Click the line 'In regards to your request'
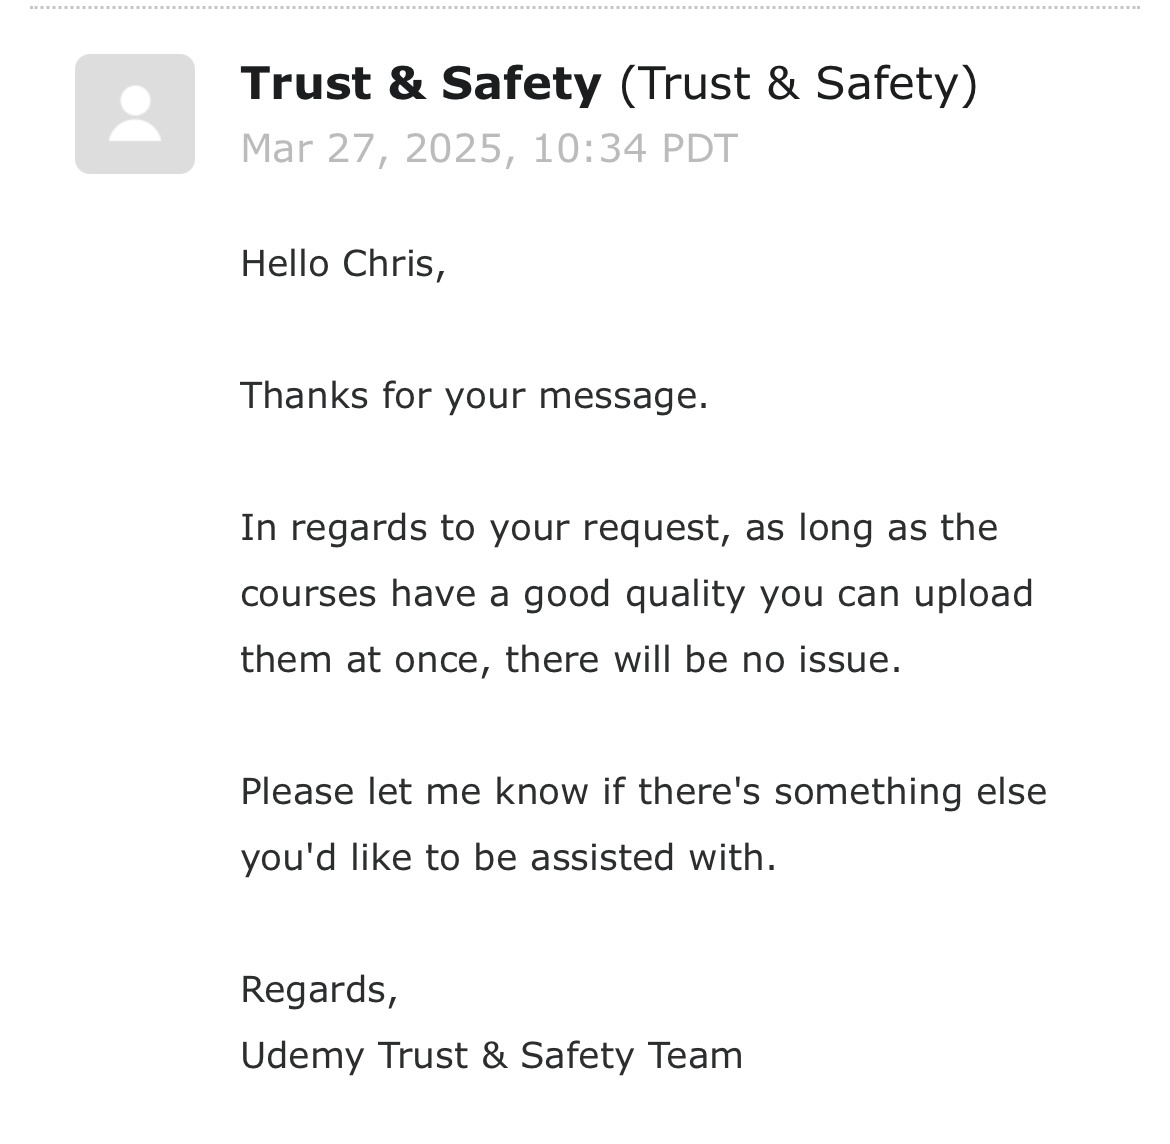Viewport: 1170px width, 1144px height. [619, 528]
